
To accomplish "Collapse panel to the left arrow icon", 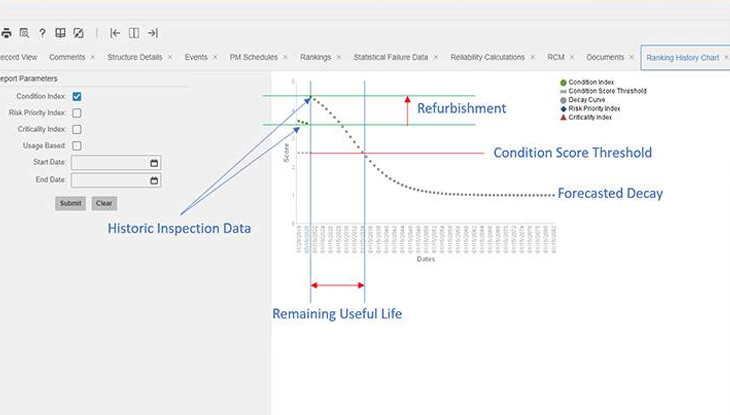I will click(115, 33).
